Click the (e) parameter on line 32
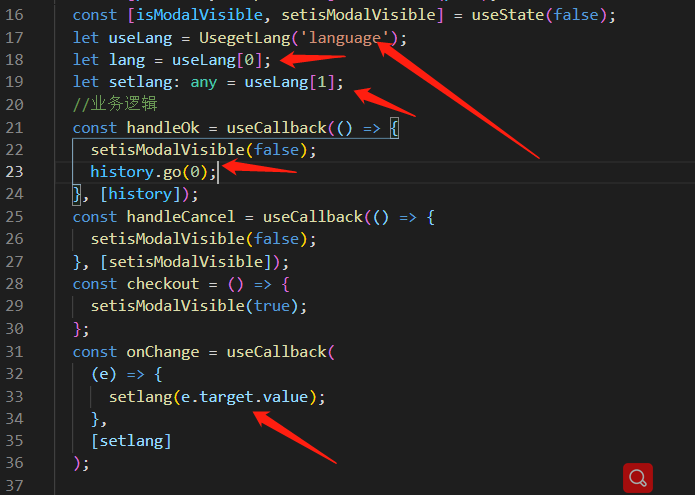 (x=104, y=374)
